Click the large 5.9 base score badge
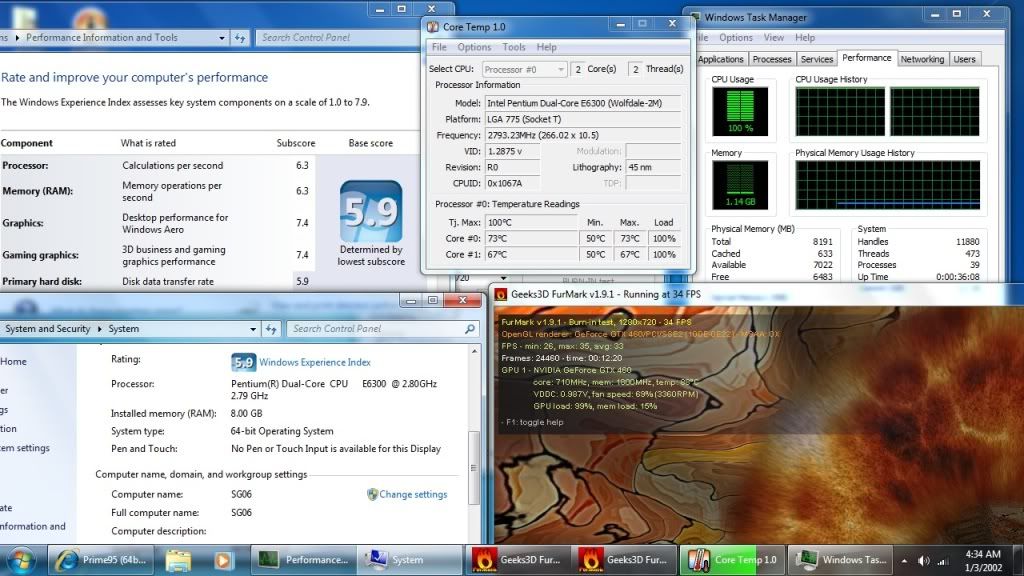Image resolution: width=1024 pixels, height=576 pixels. 371,211
